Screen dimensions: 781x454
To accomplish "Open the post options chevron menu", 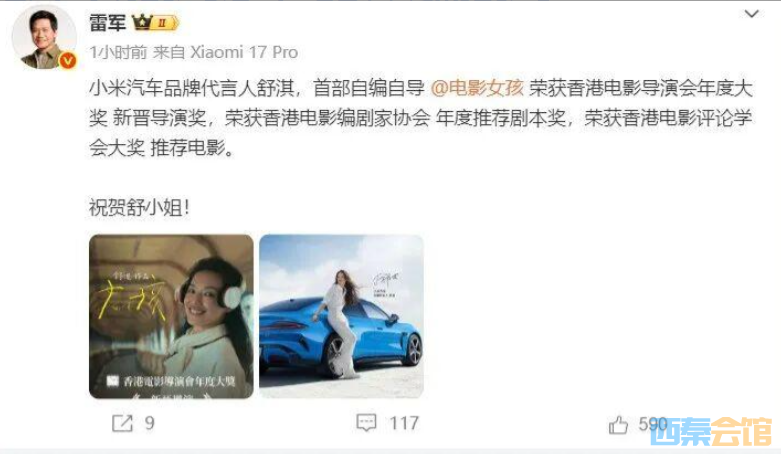I will [751, 14].
